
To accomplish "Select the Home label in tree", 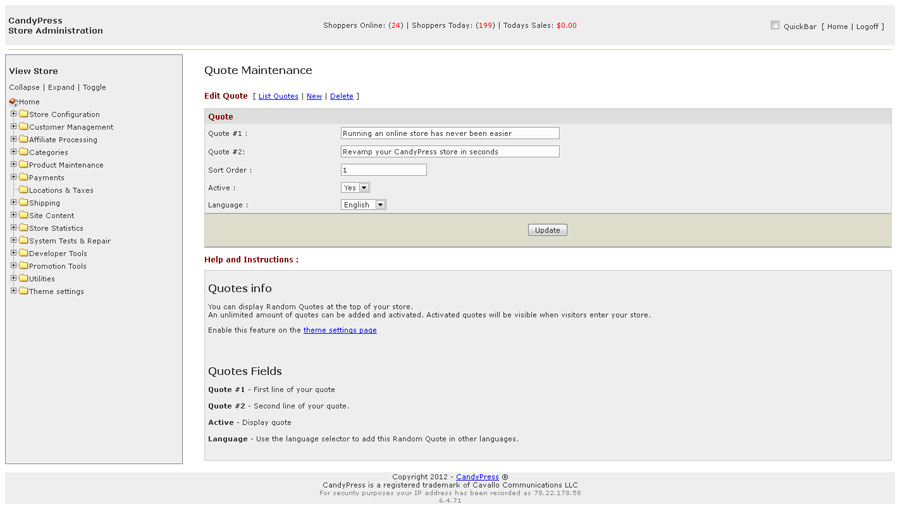I will point(29,102).
